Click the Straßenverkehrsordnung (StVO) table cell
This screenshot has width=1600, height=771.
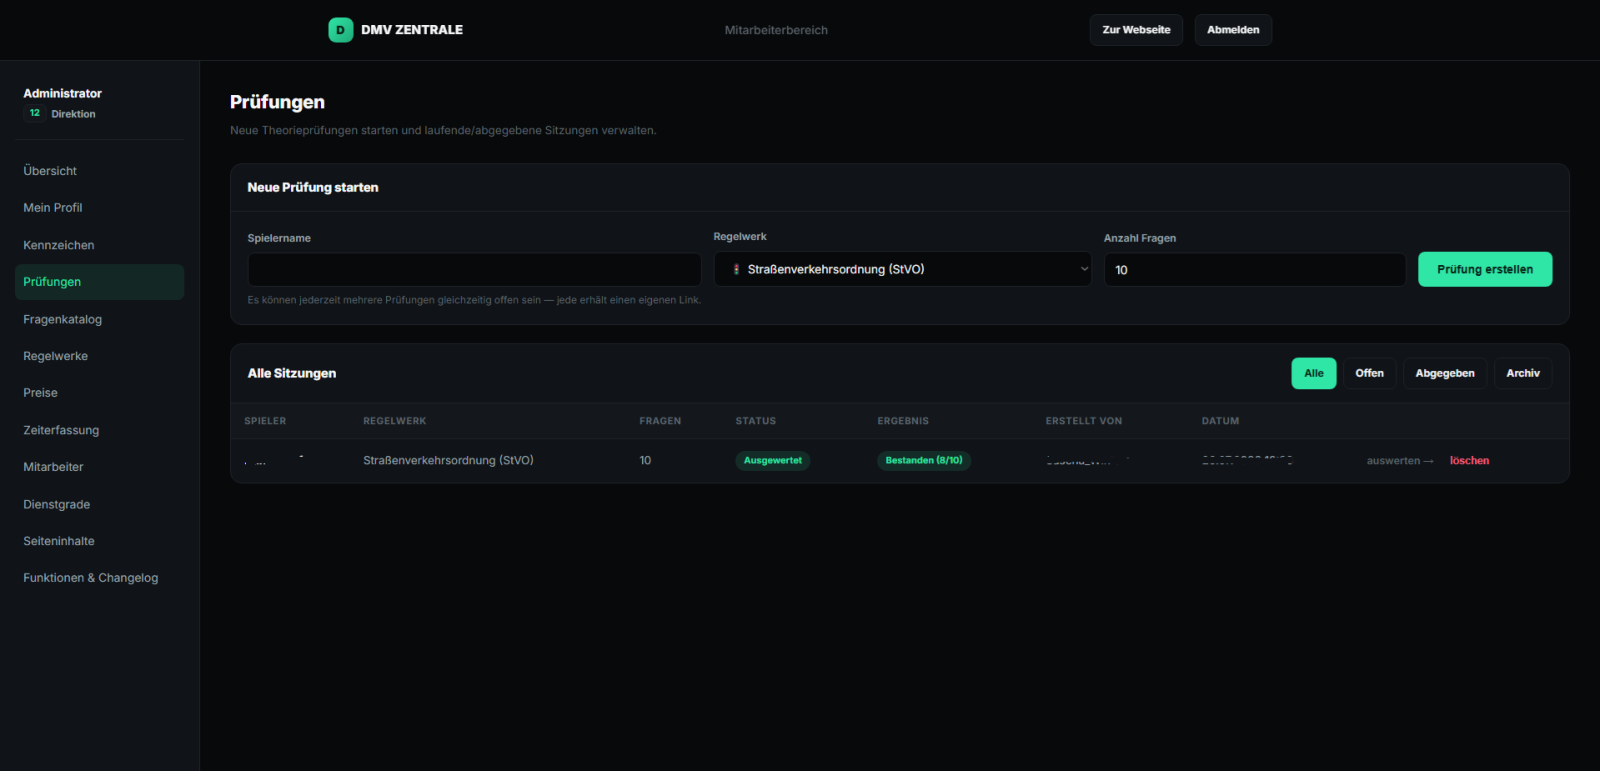click(x=448, y=461)
